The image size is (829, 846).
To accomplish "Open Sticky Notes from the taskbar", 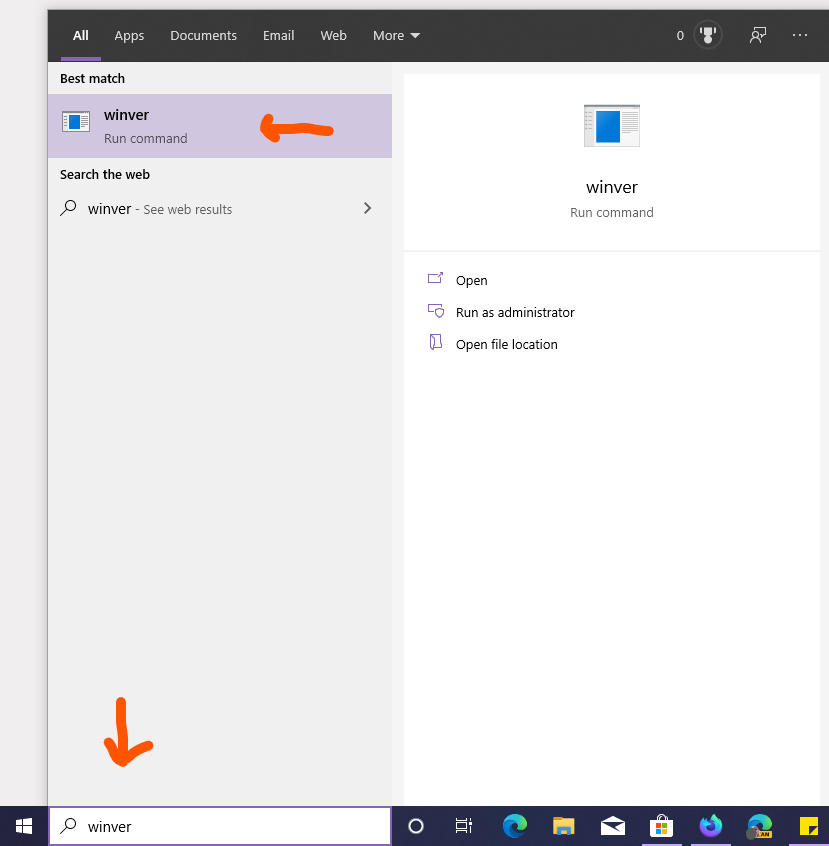I will click(808, 825).
